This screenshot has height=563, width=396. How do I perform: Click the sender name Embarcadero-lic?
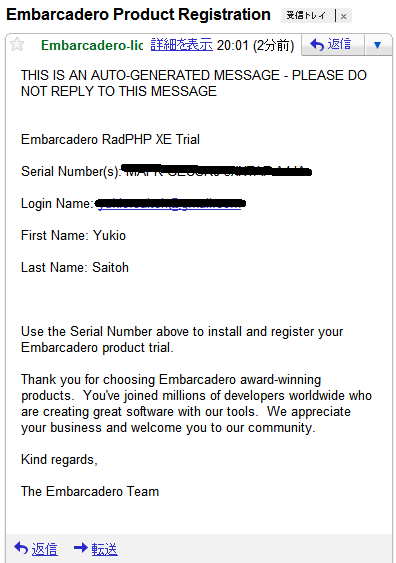point(92,45)
